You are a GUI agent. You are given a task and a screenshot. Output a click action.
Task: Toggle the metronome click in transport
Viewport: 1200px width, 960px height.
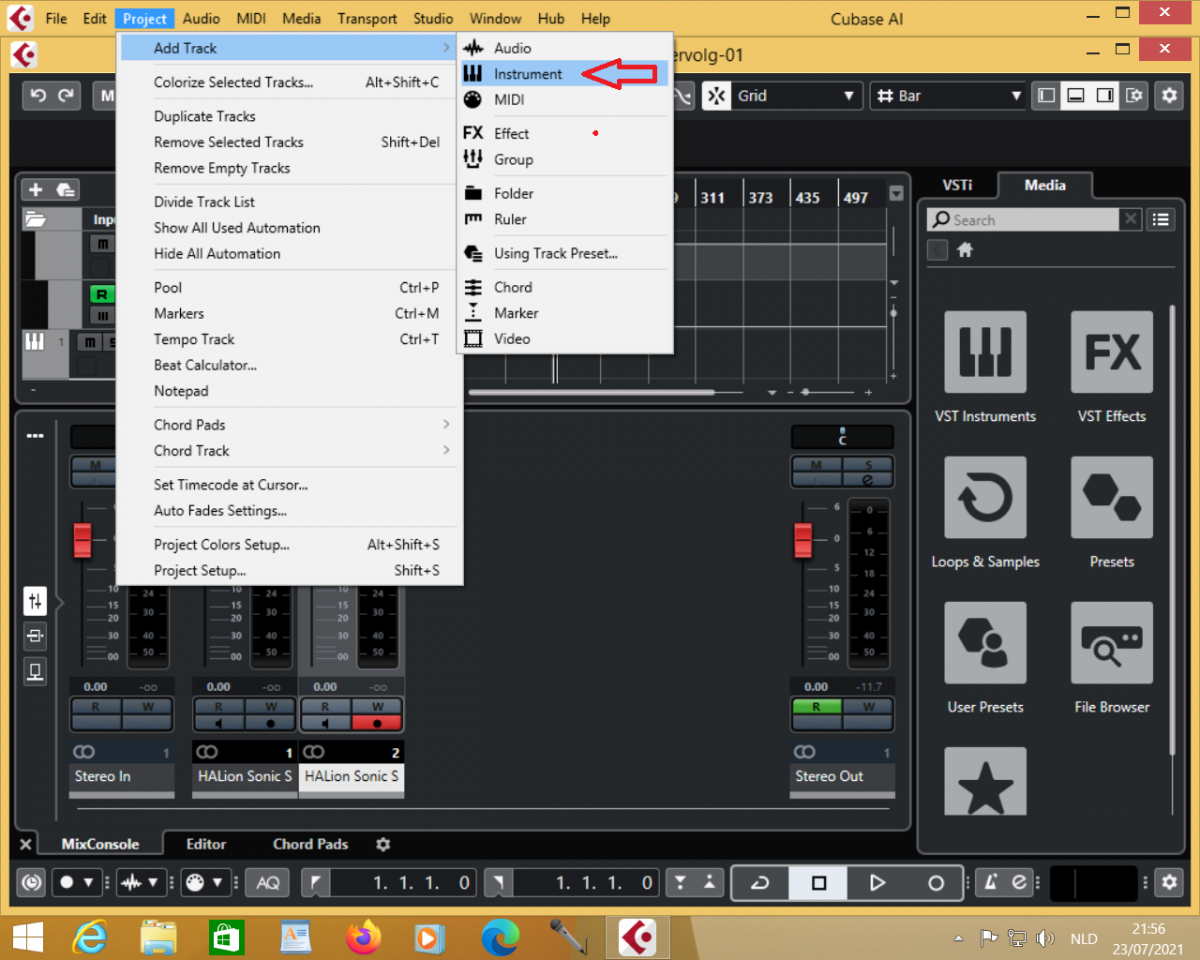coord(991,883)
